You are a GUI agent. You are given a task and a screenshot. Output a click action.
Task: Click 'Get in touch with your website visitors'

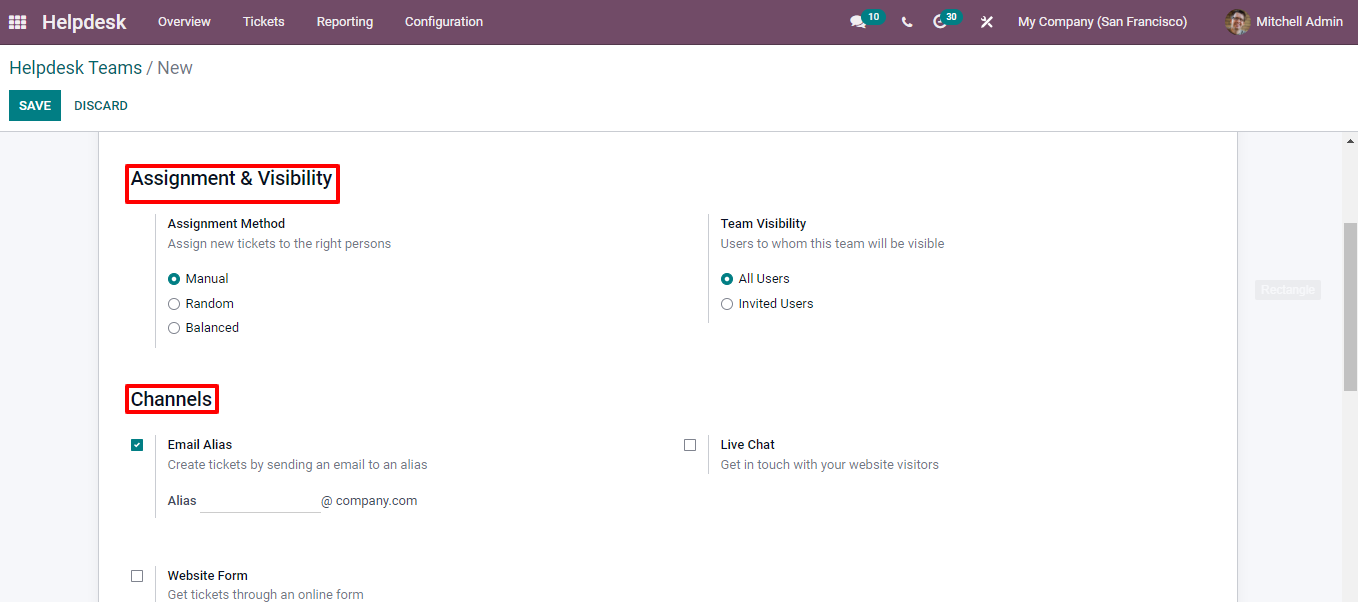tap(830, 465)
